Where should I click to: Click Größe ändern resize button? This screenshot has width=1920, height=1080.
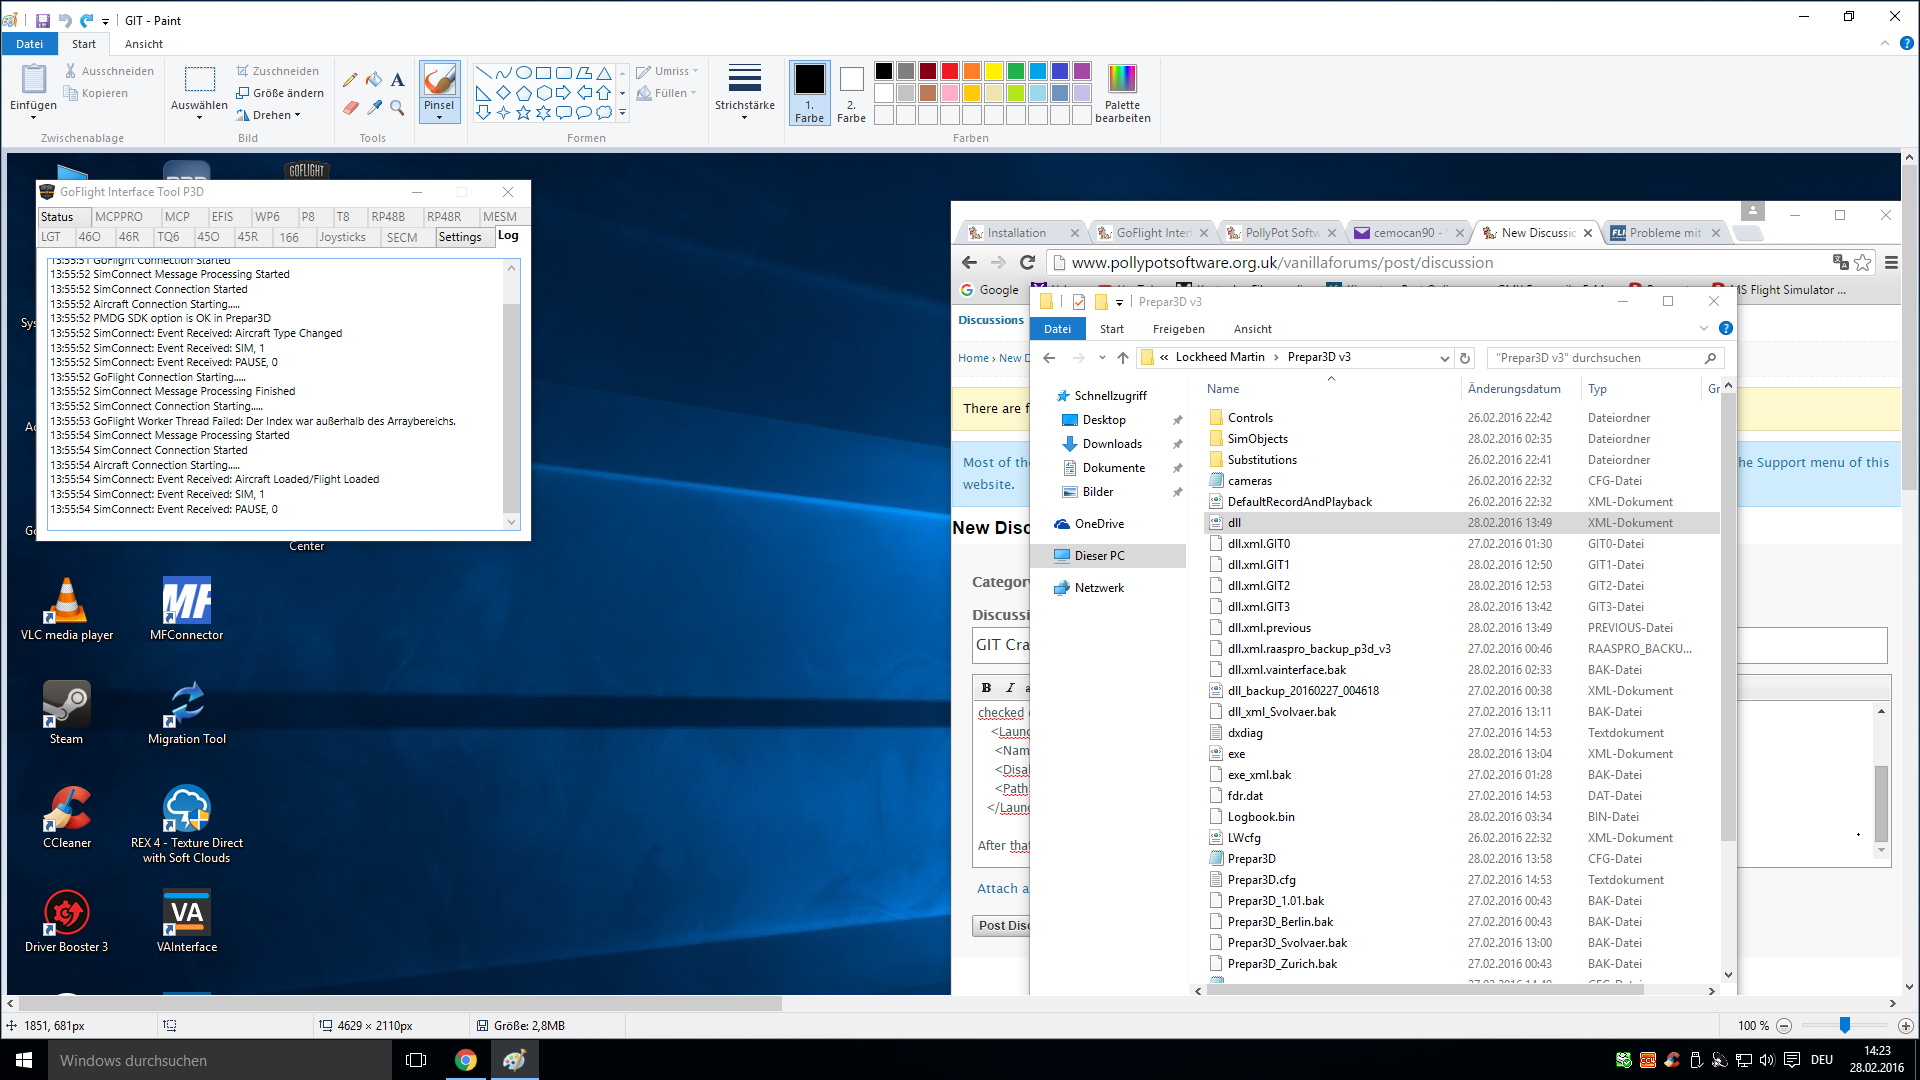(x=281, y=93)
